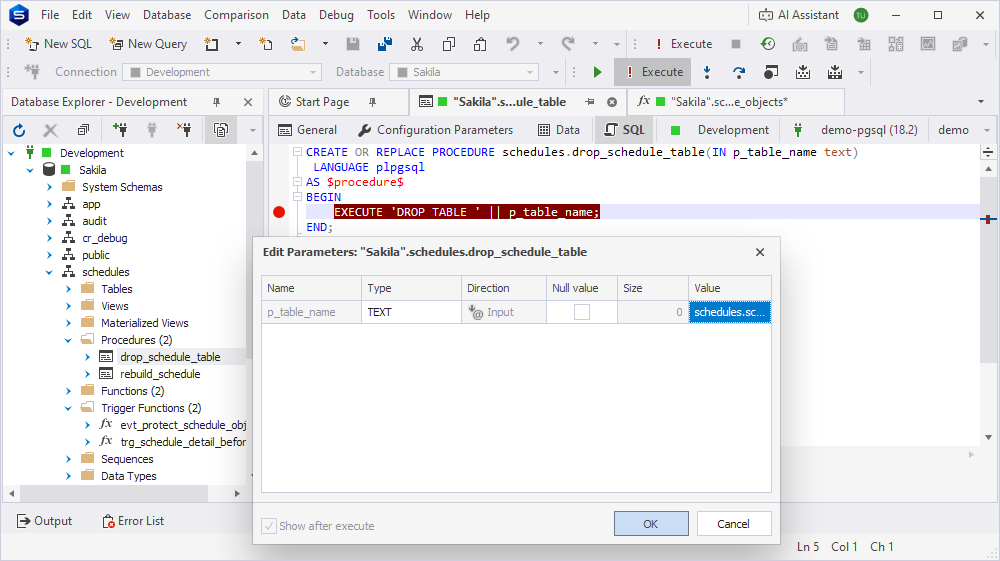
Task: Click the Undo arrow icon
Action: pos(512,44)
